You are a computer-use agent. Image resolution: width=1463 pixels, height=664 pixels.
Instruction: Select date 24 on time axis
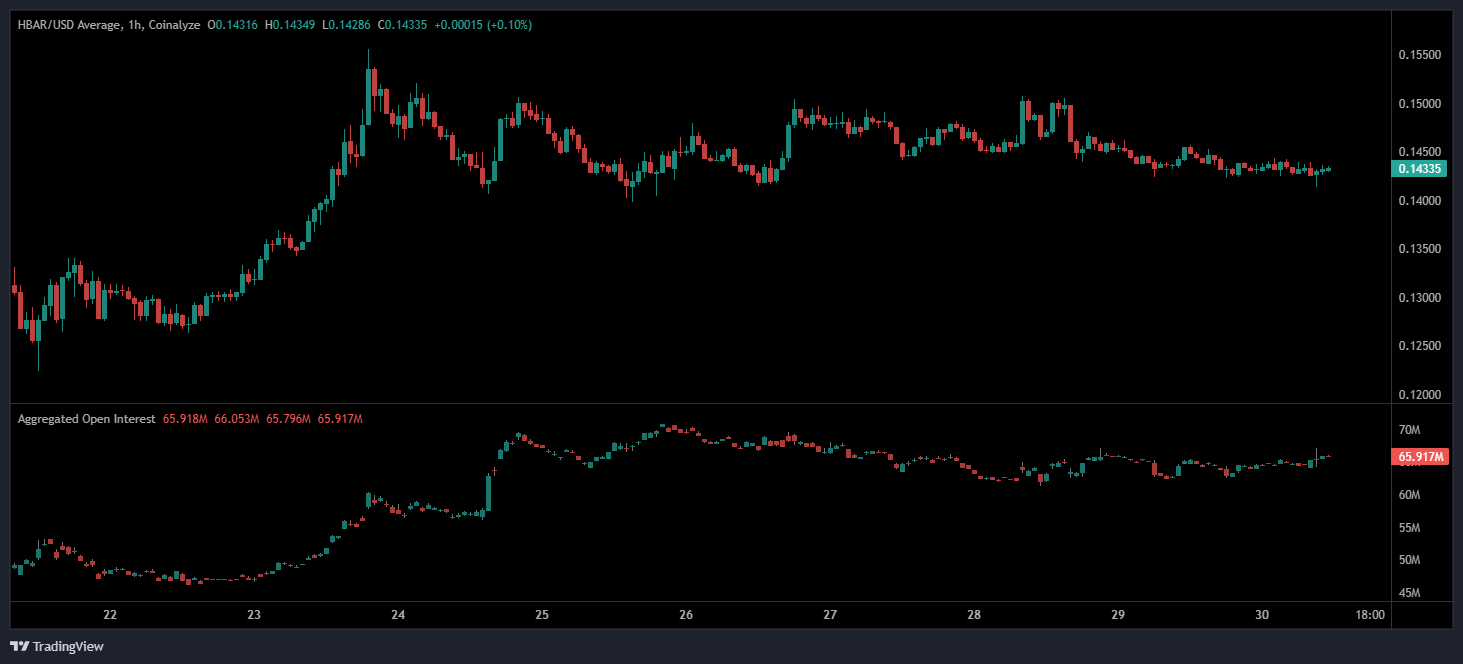coord(398,615)
